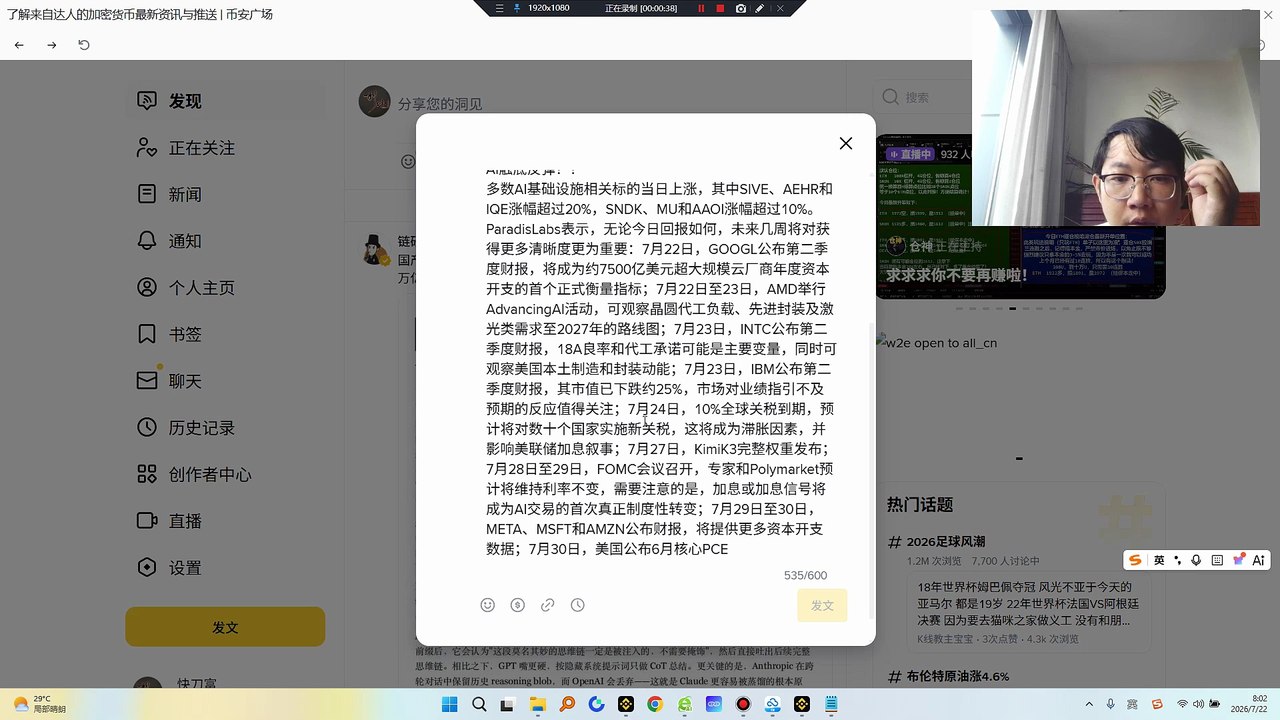Open the live stream thumbnail

click(x=1020, y=216)
